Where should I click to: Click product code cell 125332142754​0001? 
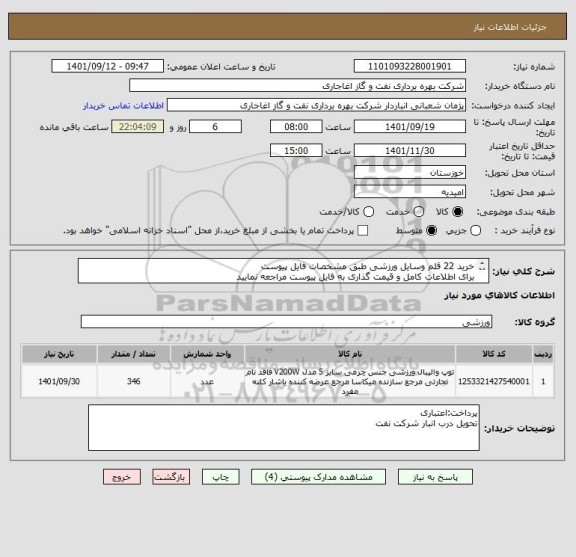(x=494, y=381)
